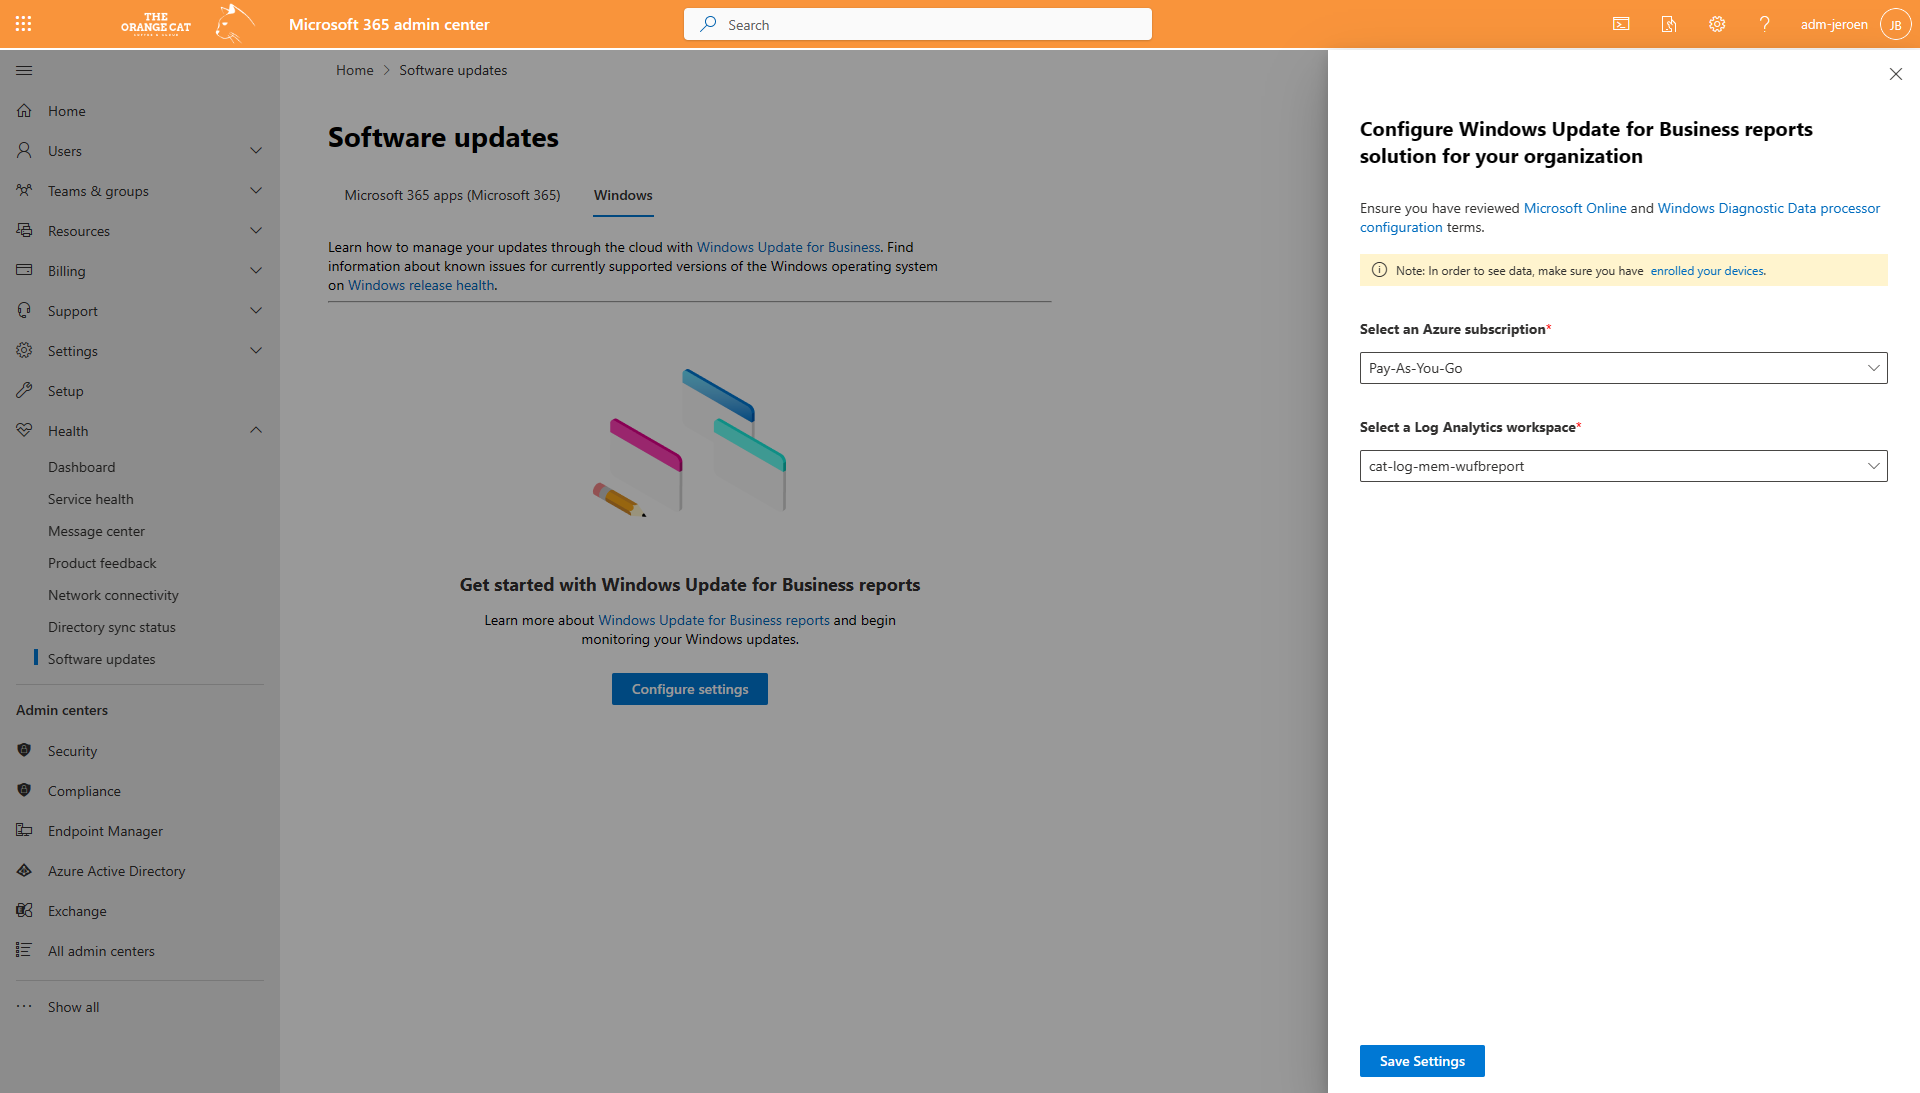This screenshot has width=1920, height=1093.
Task: Click the All admin centers list icon
Action: click(24, 951)
